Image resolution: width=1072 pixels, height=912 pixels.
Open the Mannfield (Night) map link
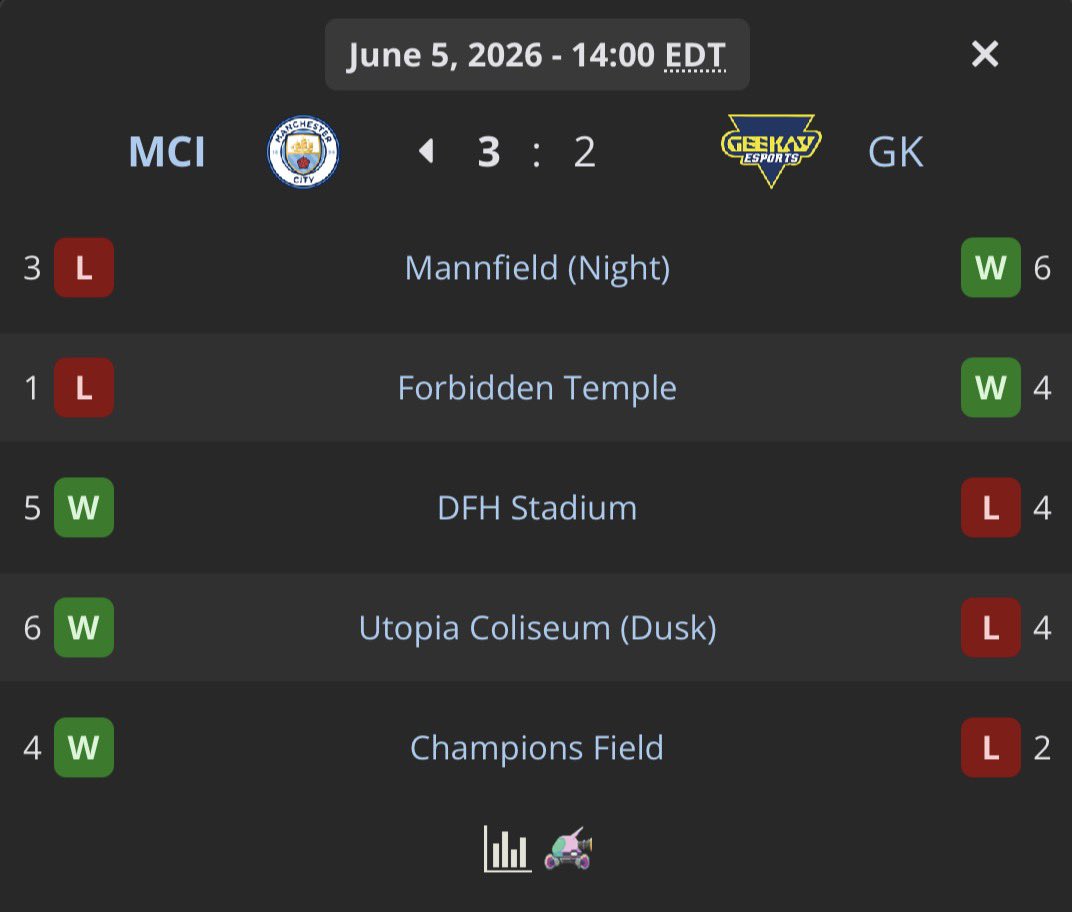pyautogui.click(x=537, y=267)
